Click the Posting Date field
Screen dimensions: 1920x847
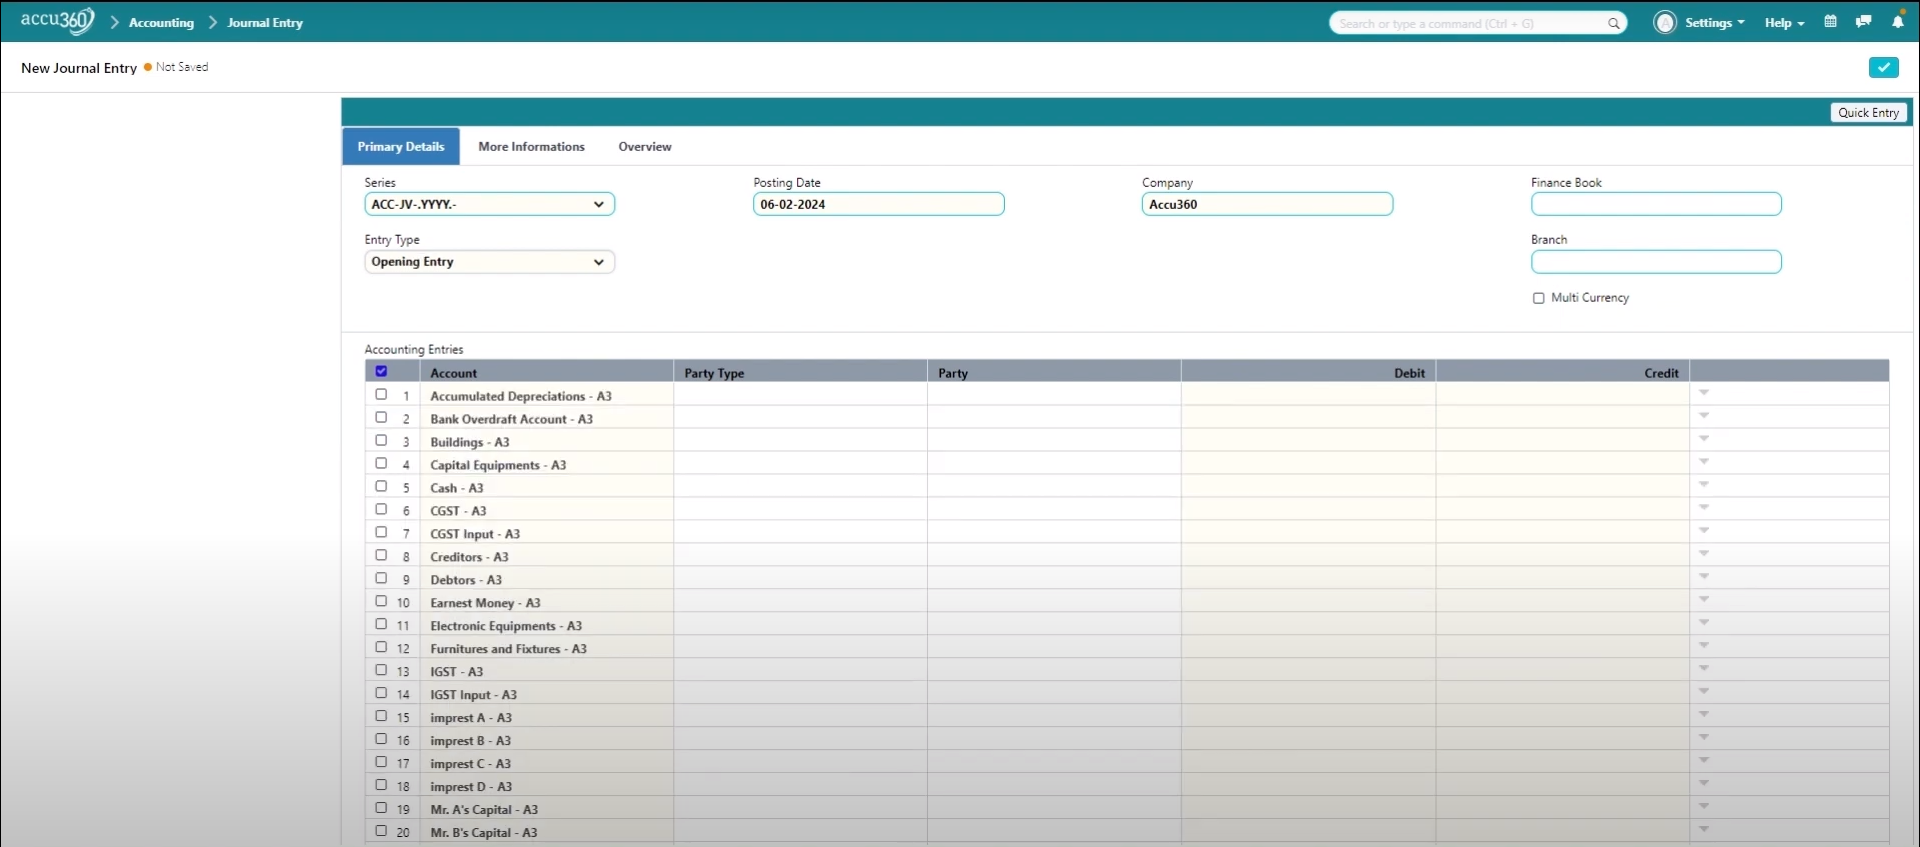(878, 204)
